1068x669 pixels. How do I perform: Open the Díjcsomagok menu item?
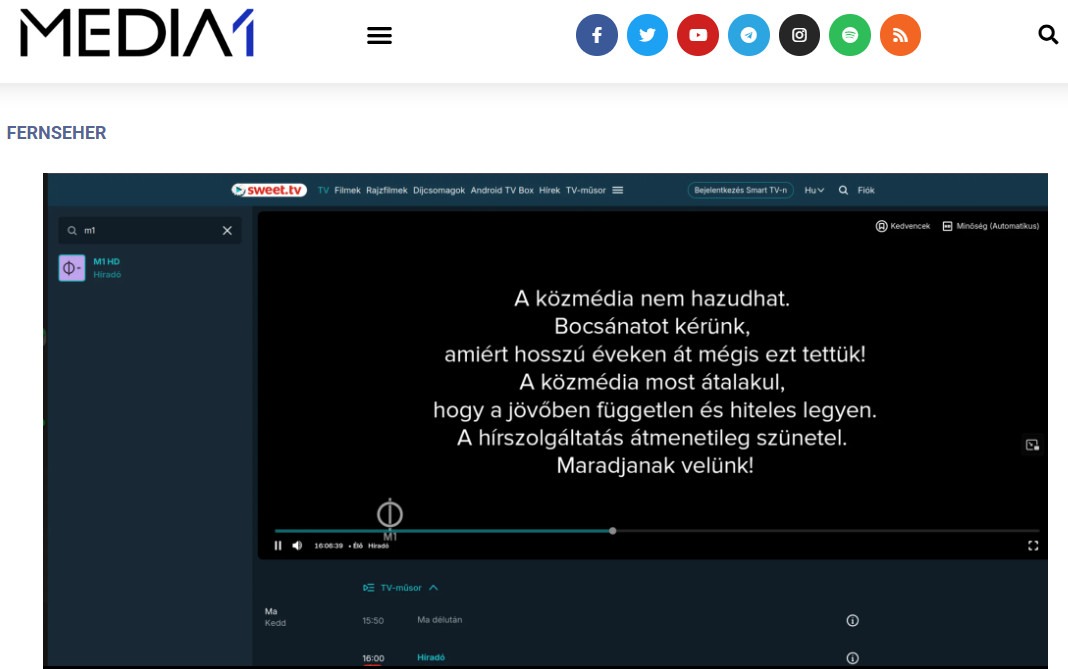tap(439, 191)
